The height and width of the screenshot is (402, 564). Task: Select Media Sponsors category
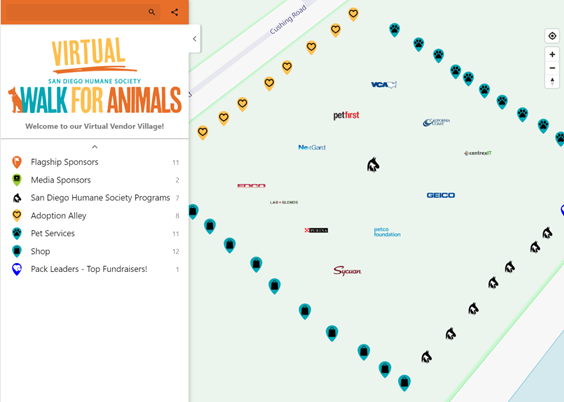(95, 180)
